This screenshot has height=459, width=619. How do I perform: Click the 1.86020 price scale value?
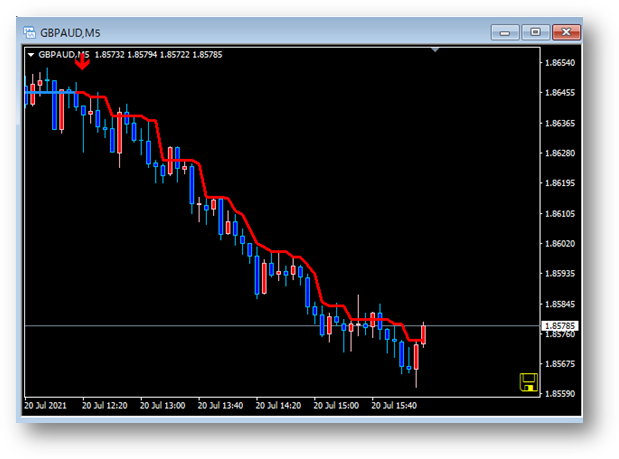point(560,244)
